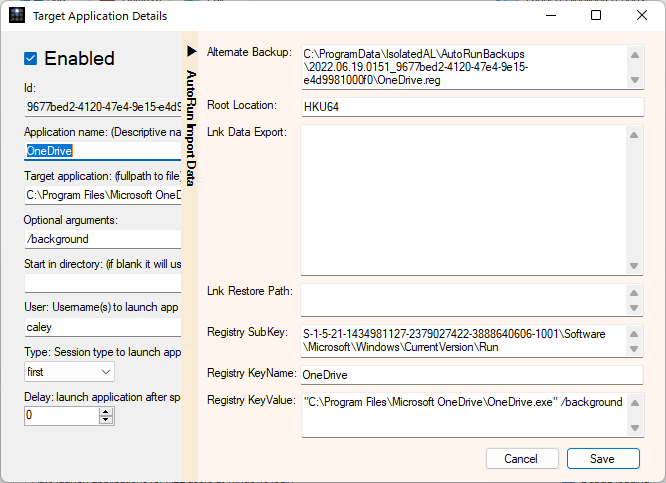Click down arrow in Lnk Restore Path scrollbar
666x483 pixels.
[634, 308]
